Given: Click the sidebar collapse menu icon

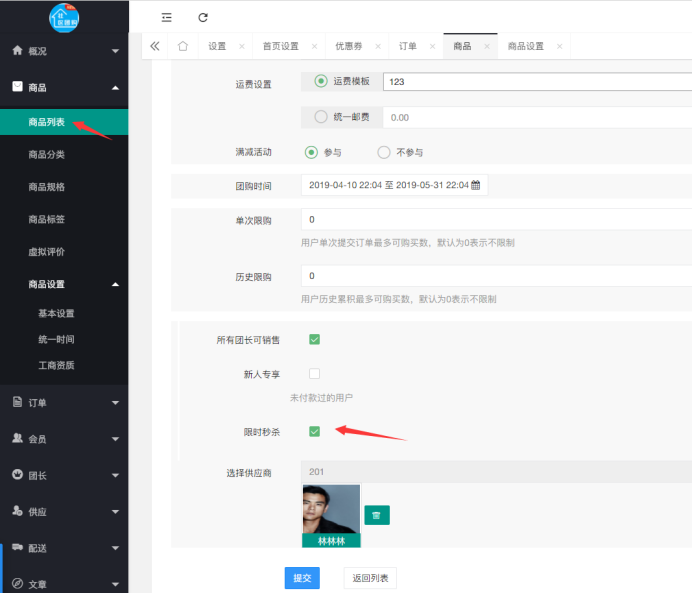Looking at the screenshot, I should tap(166, 17).
